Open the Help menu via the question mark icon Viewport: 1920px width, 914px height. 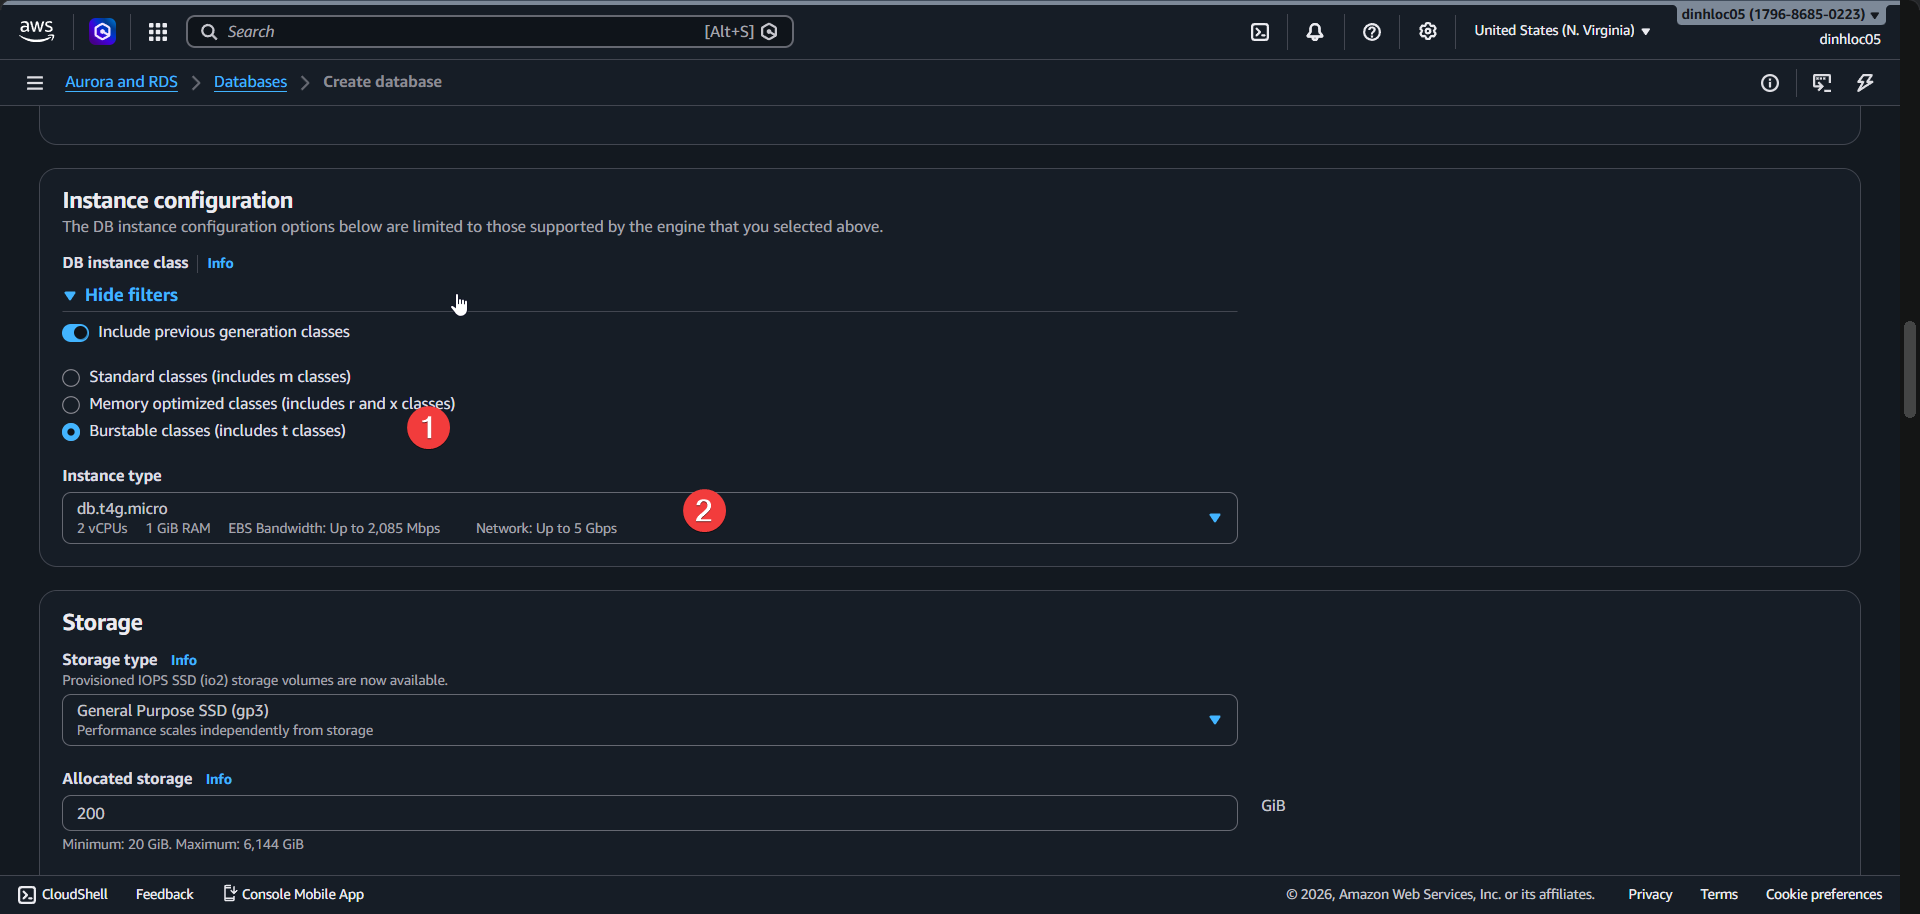1371,31
